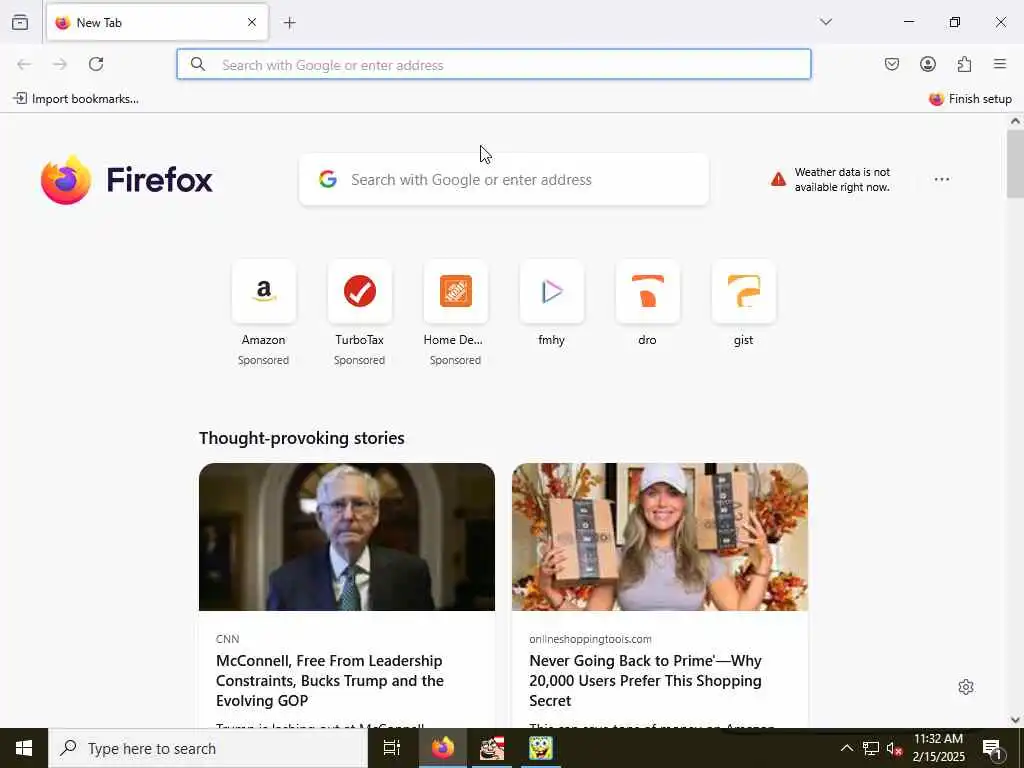Image resolution: width=1024 pixels, height=768 pixels.
Task: Open the Windows Start menu
Action: (24, 748)
